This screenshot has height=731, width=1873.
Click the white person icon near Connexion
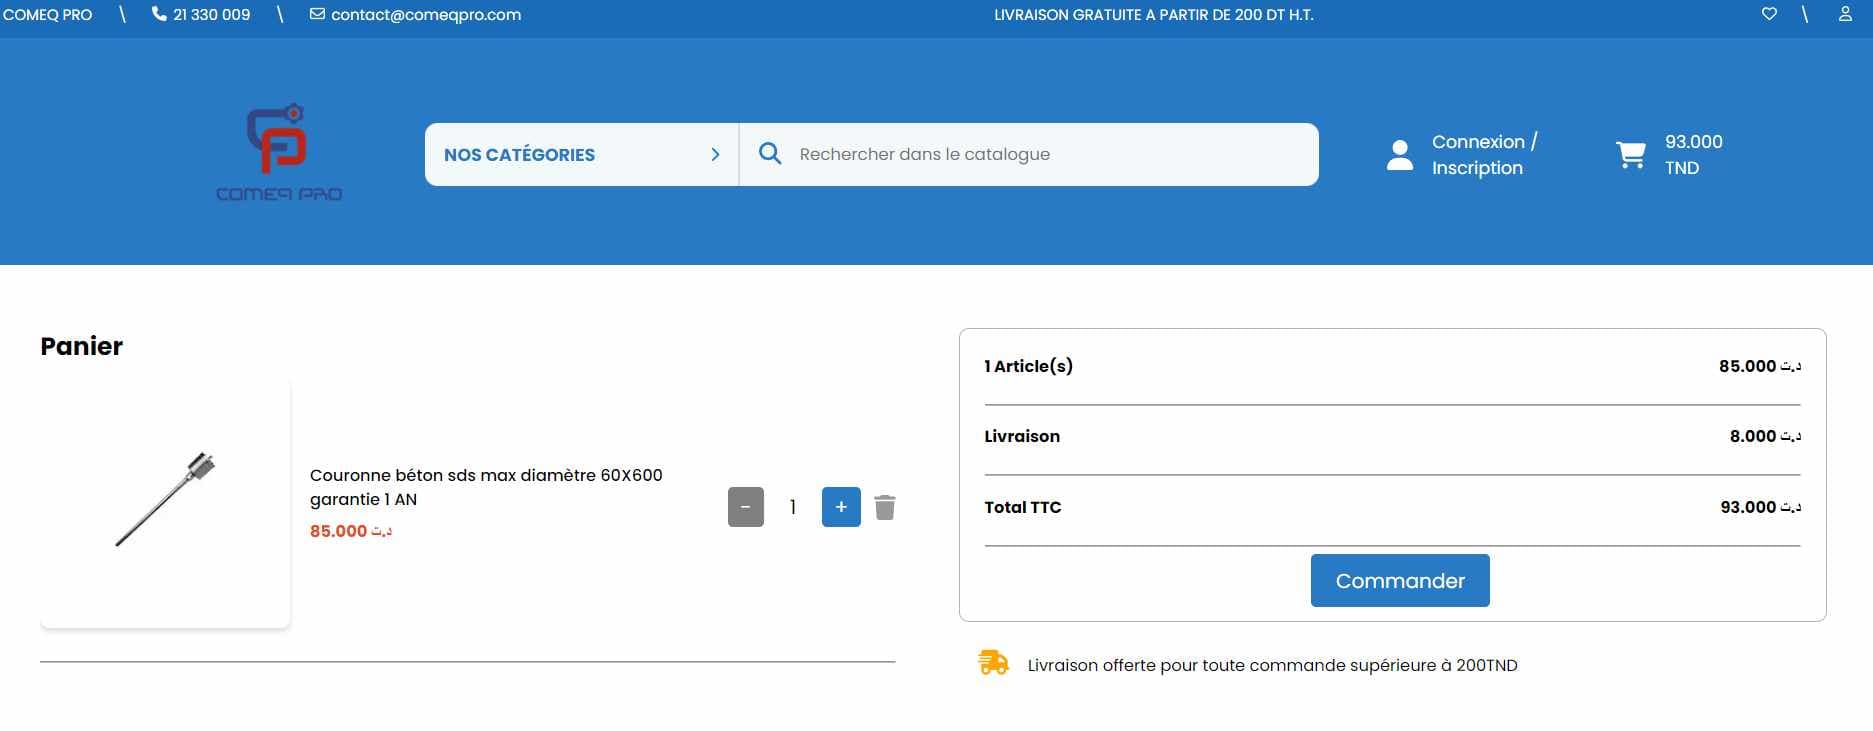tap(1400, 155)
